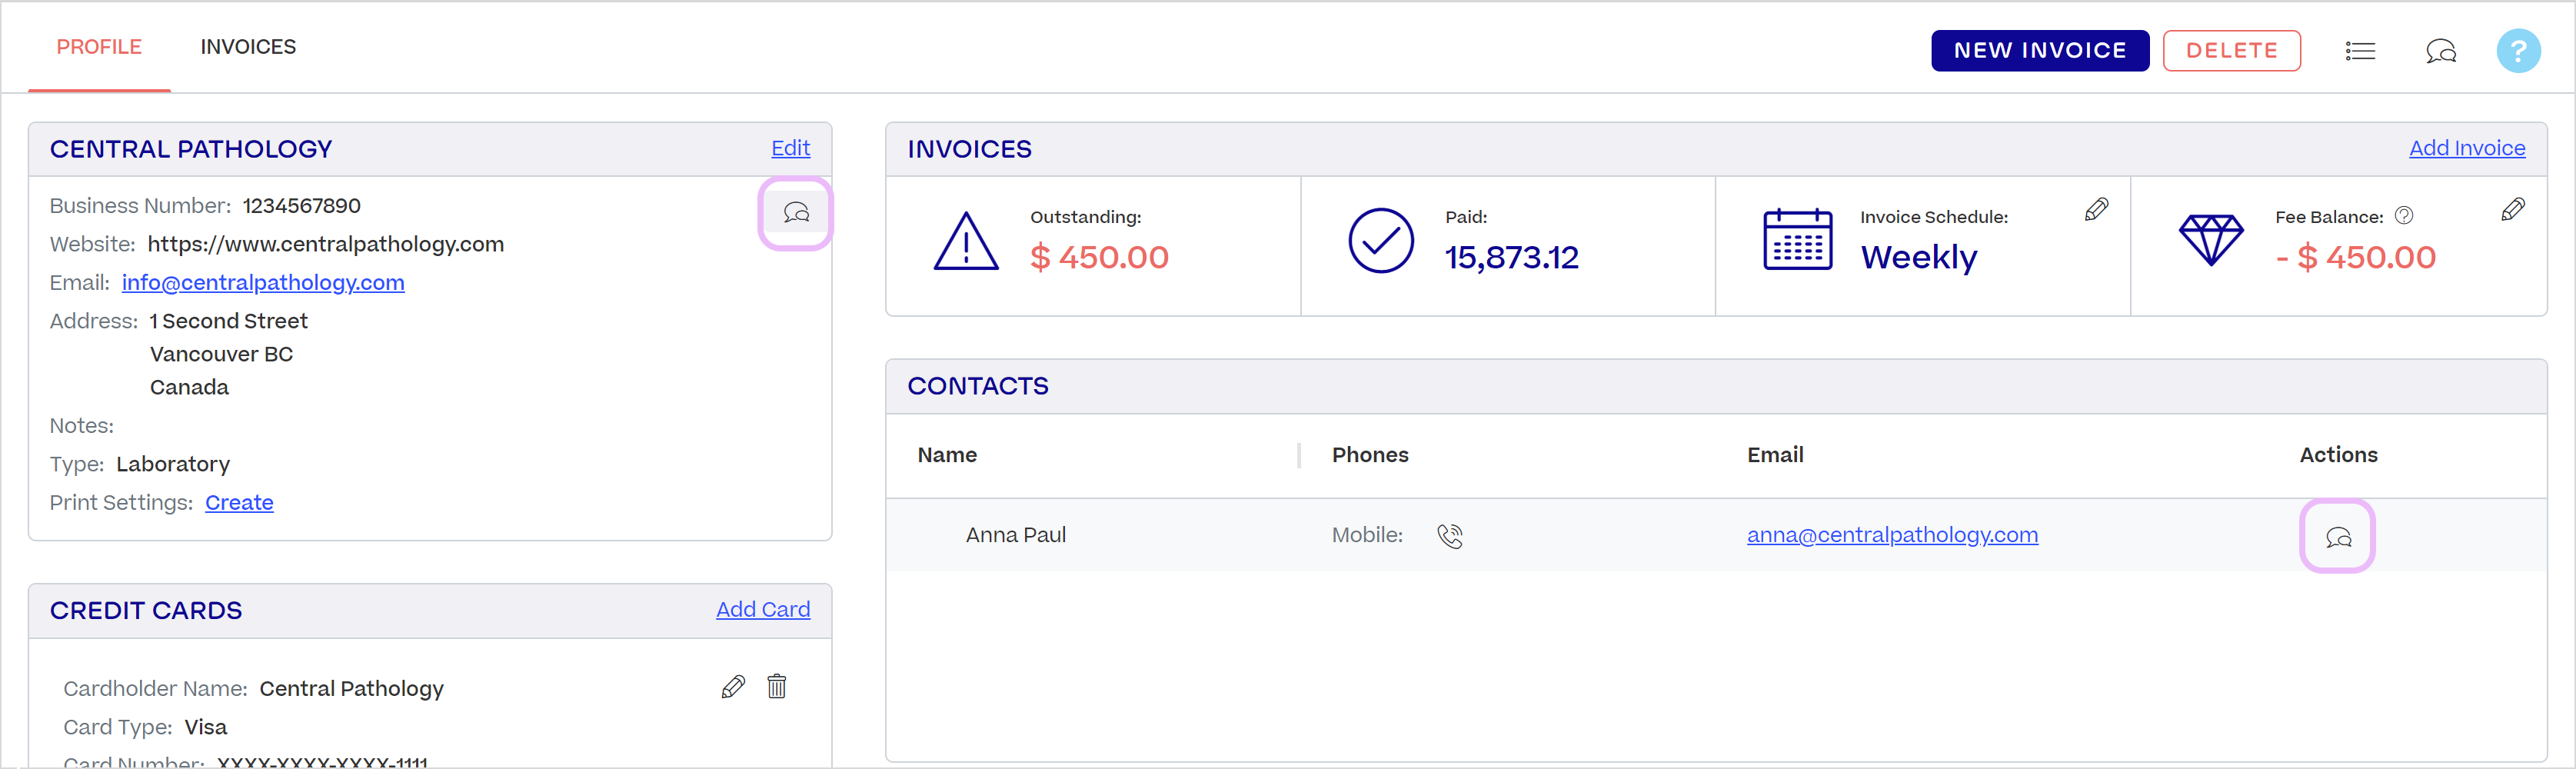Click chat icon in Anna Paul's Actions column
This screenshot has width=2576, height=769.
coord(2338,537)
